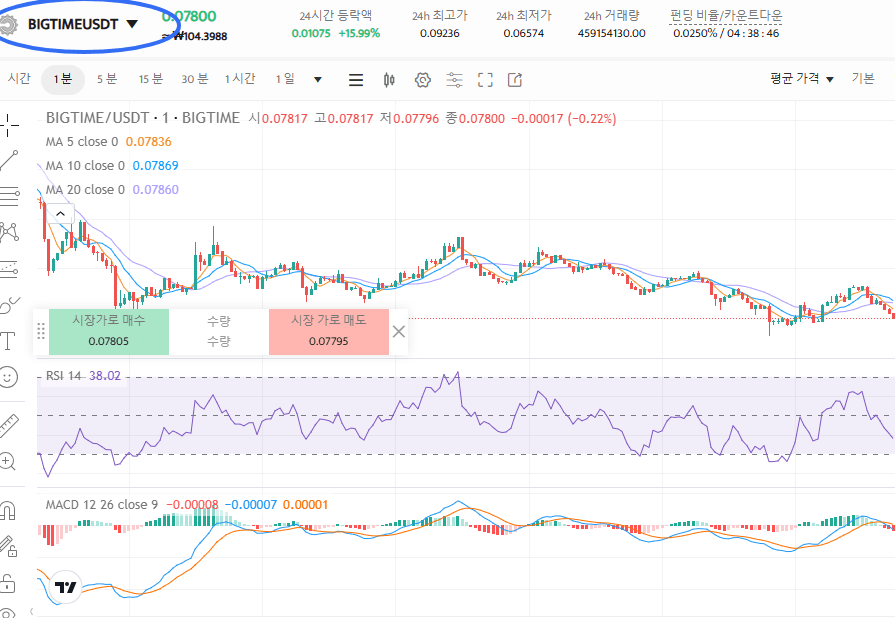The width and height of the screenshot is (895, 618).
Task: Open the candlestick chart type icon
Action: (x=389, y=80)
